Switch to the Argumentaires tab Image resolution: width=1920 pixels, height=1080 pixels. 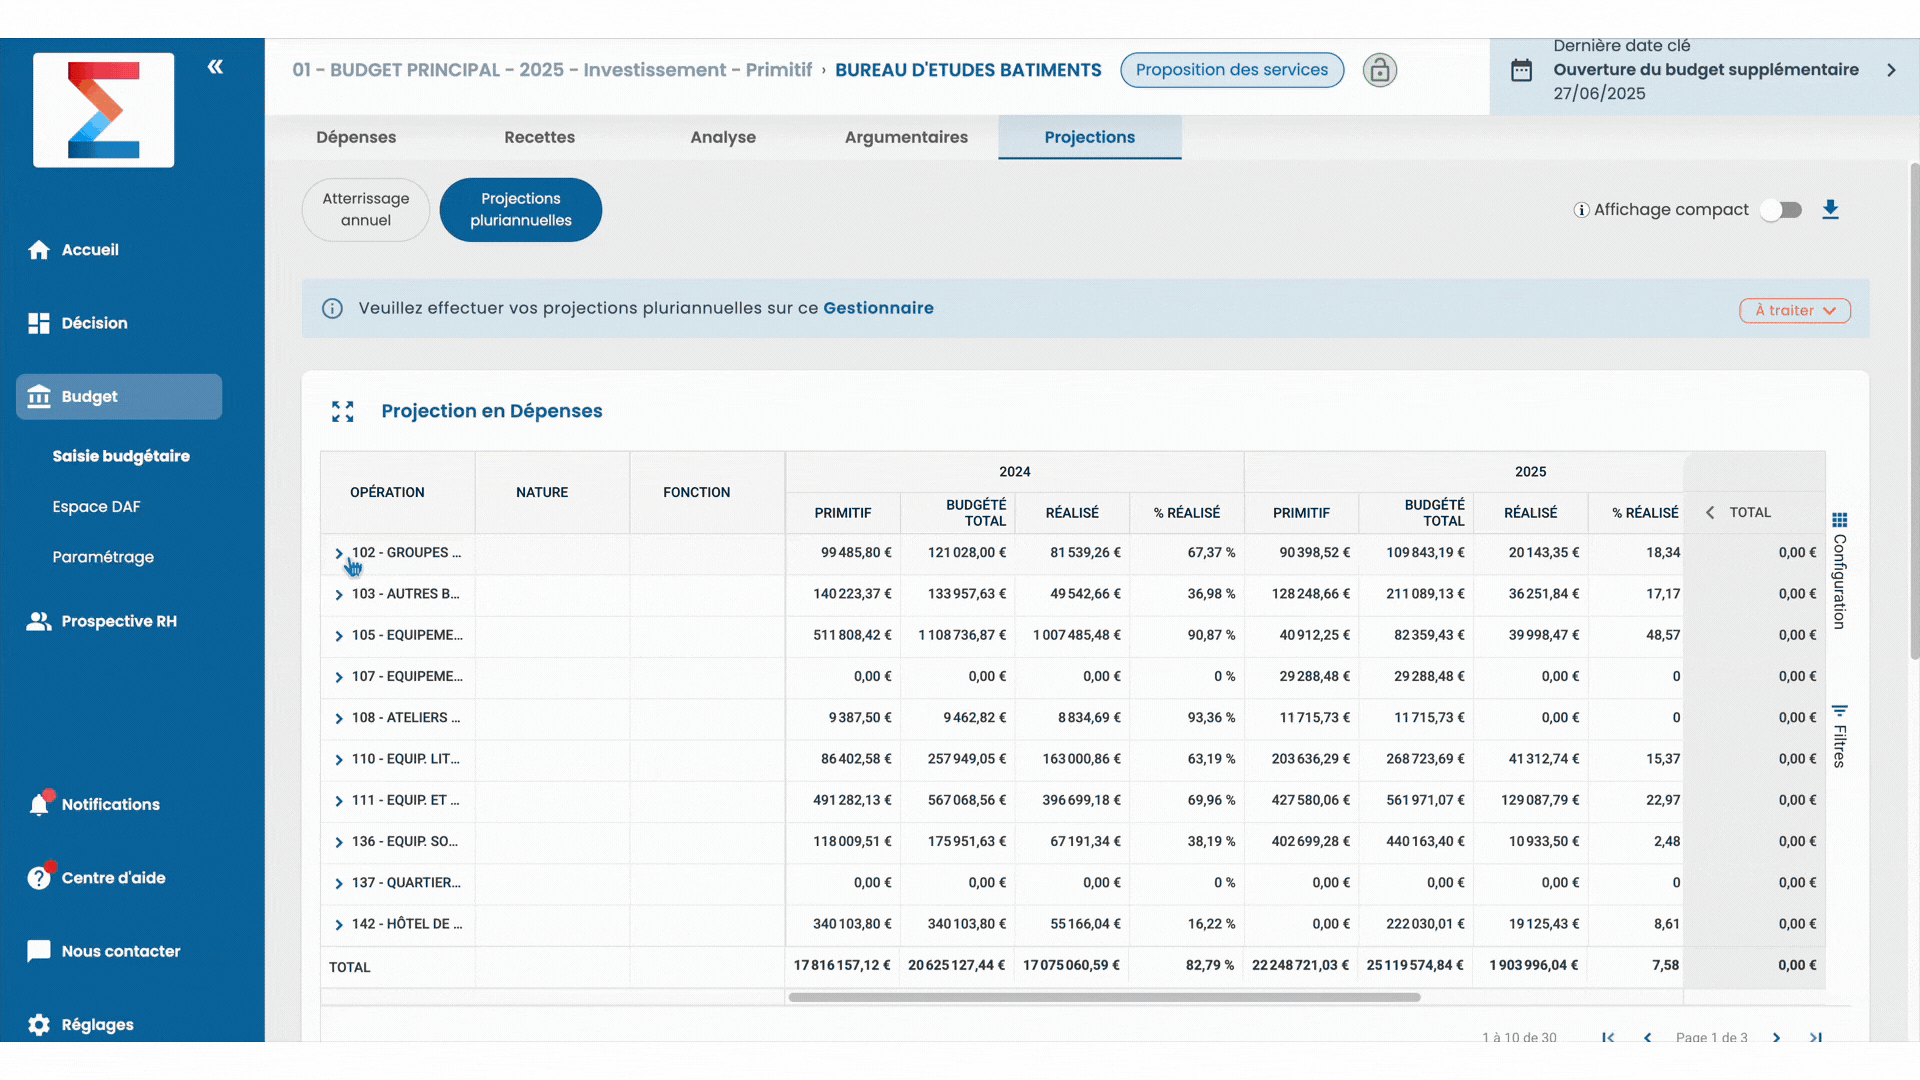905,137
